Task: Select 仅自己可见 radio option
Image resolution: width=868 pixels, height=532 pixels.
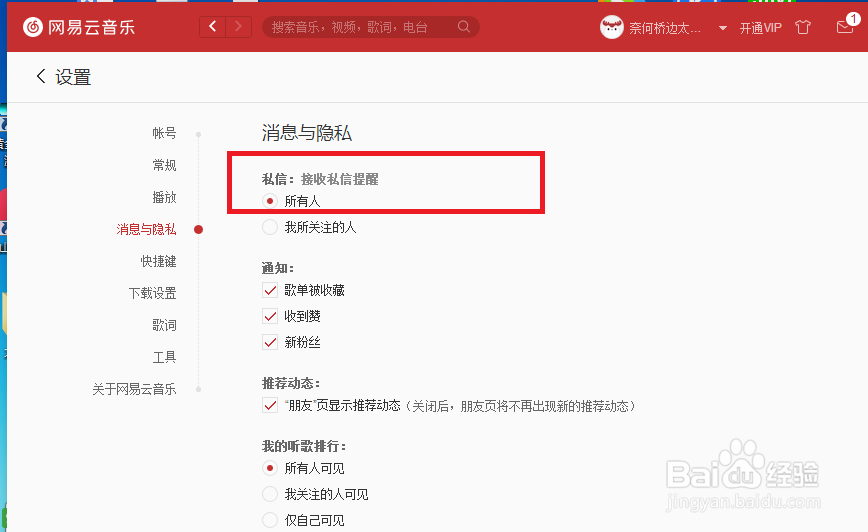Action: (x=270, y=520)
